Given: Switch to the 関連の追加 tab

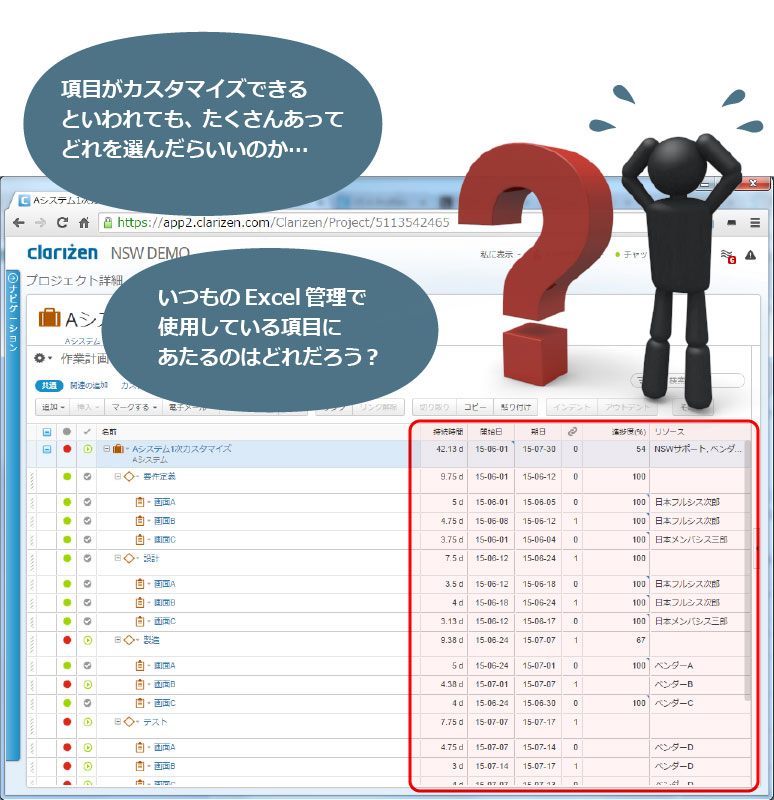Looking at the screenshot, I should coord(89,386).
